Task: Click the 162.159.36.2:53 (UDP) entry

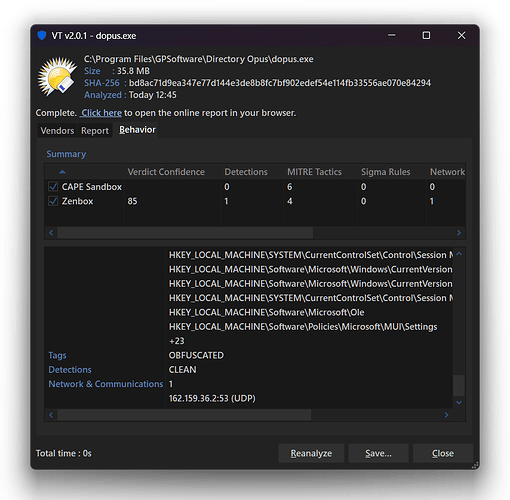Action: click(212, 398)
